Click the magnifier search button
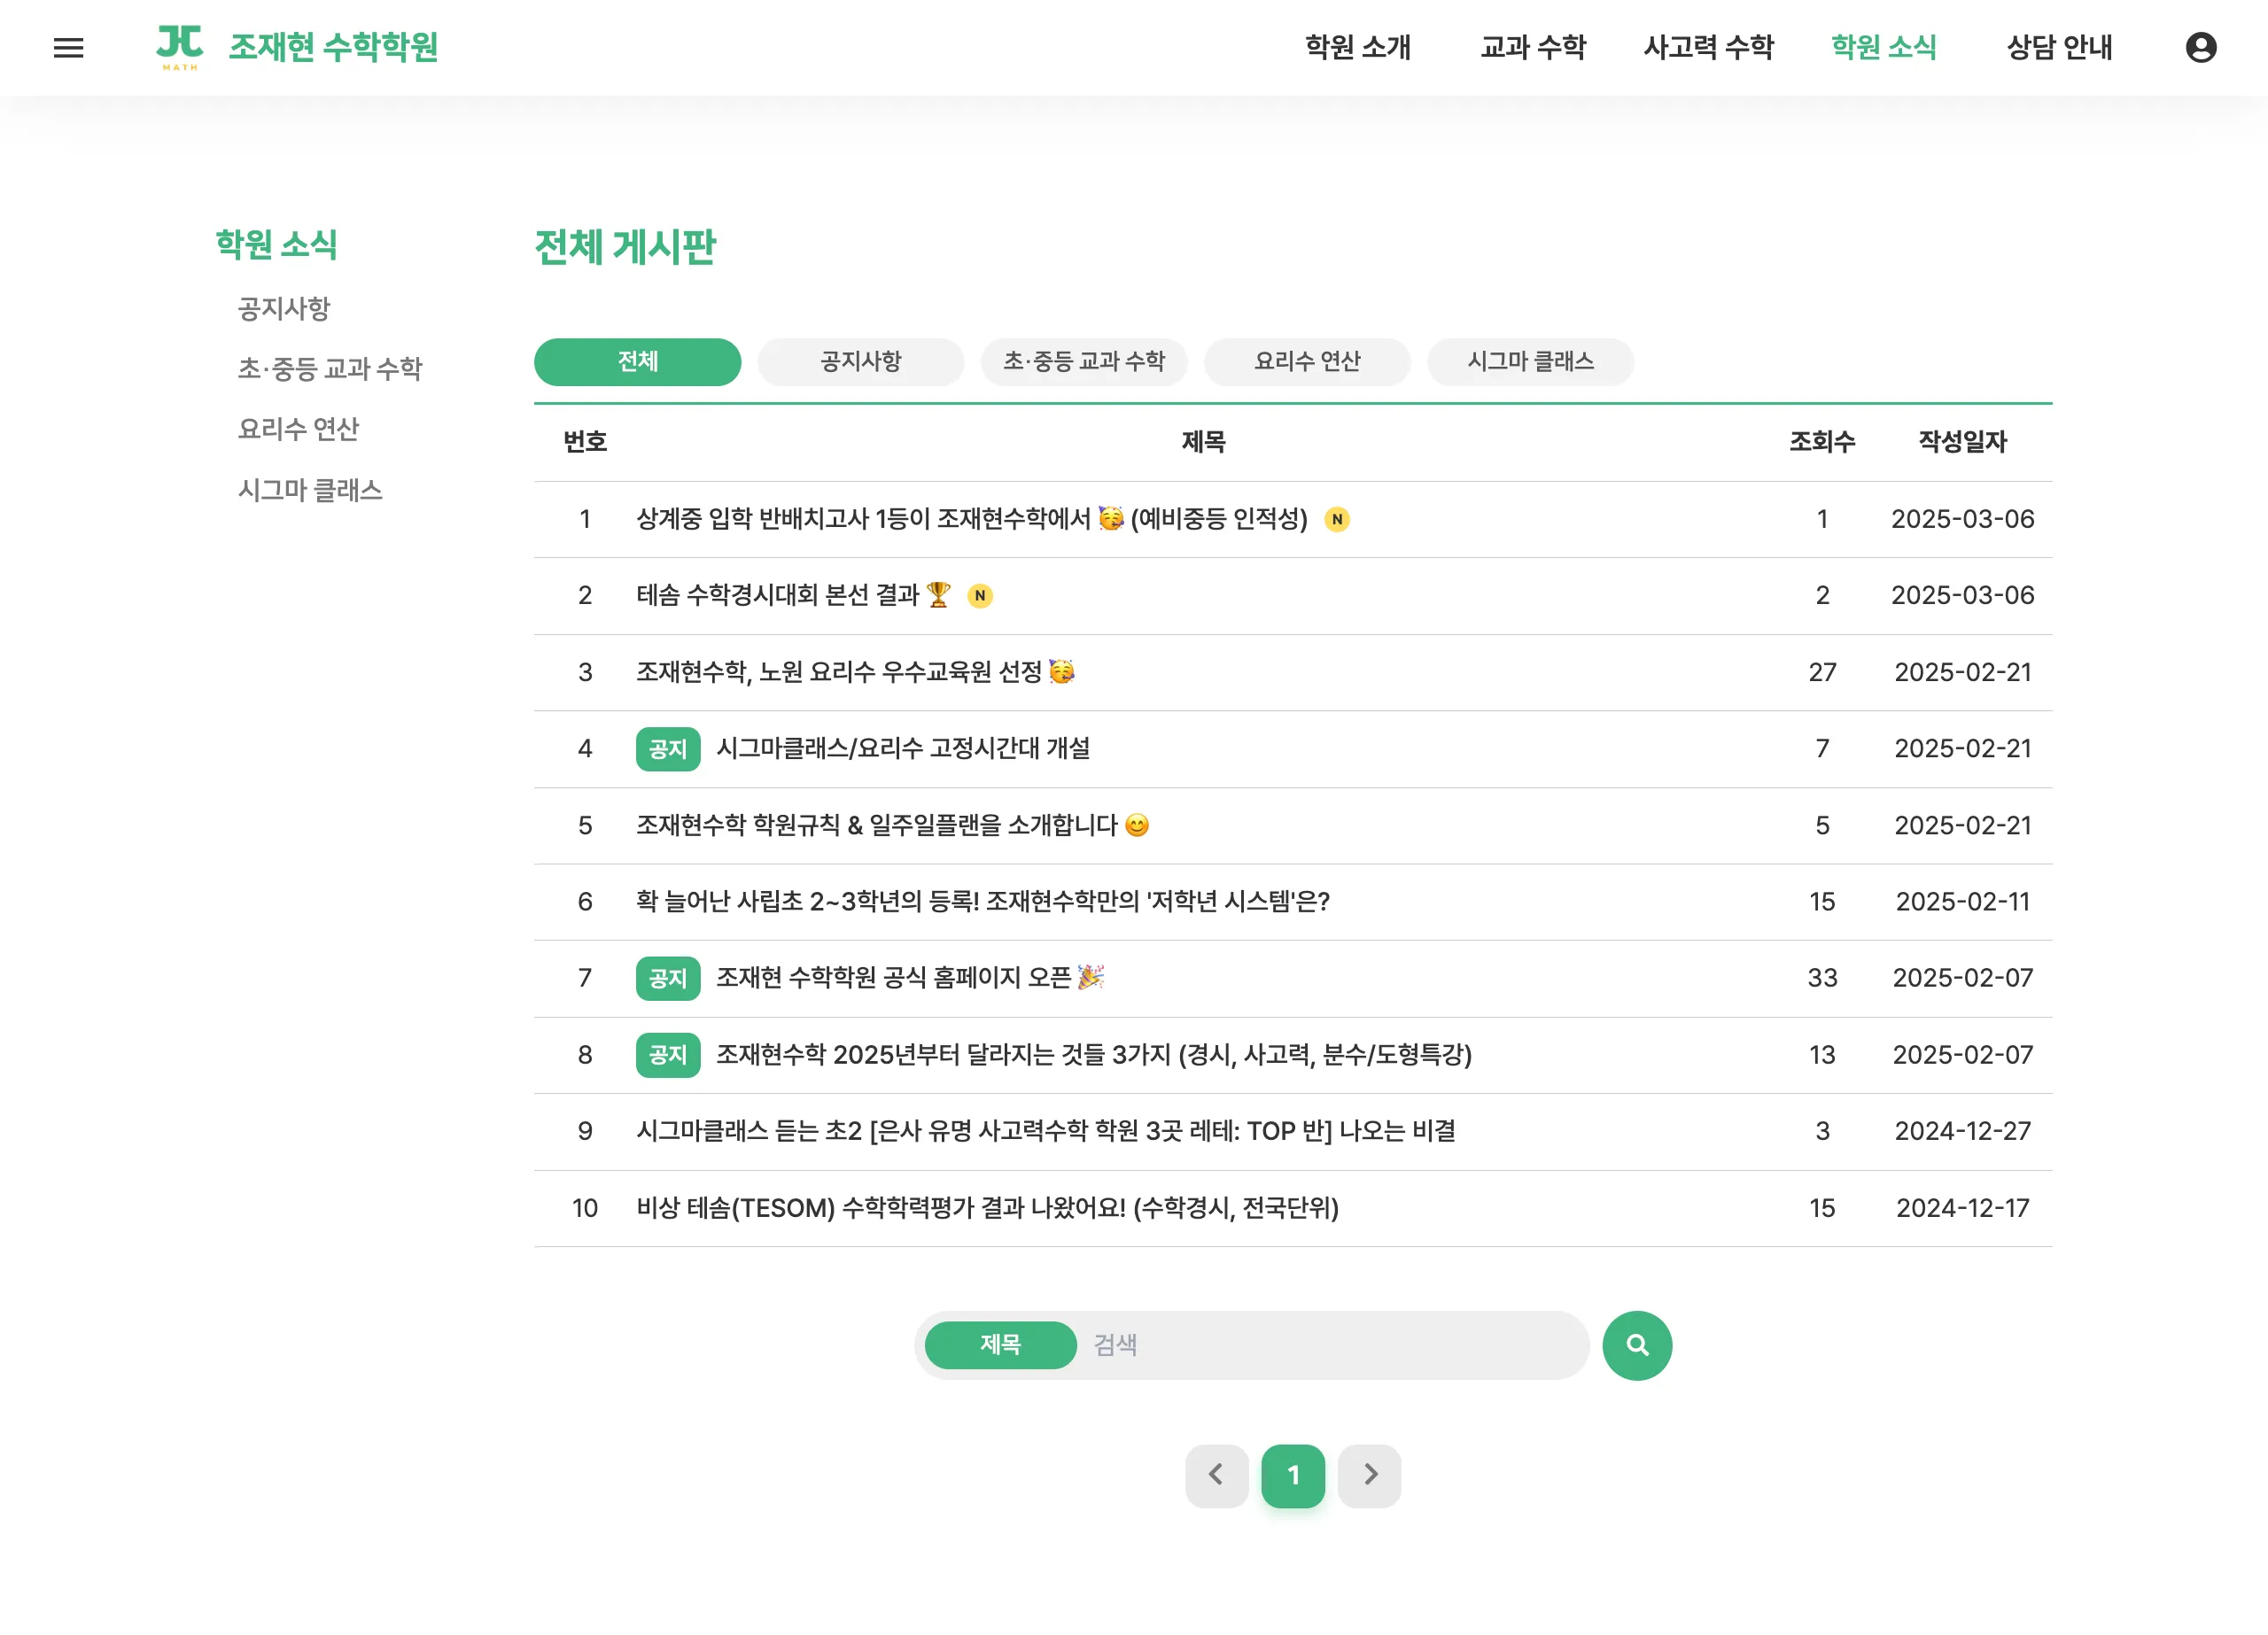 [1637, 1345]
